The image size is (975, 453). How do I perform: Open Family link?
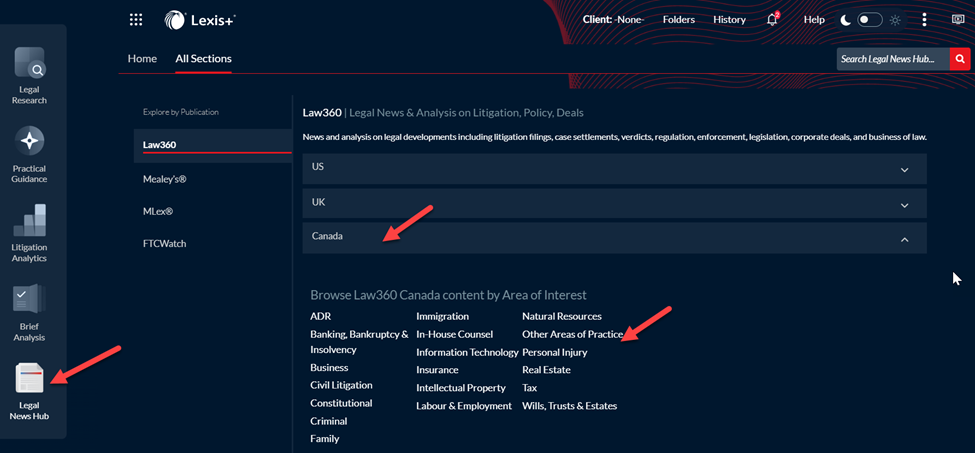325,439
